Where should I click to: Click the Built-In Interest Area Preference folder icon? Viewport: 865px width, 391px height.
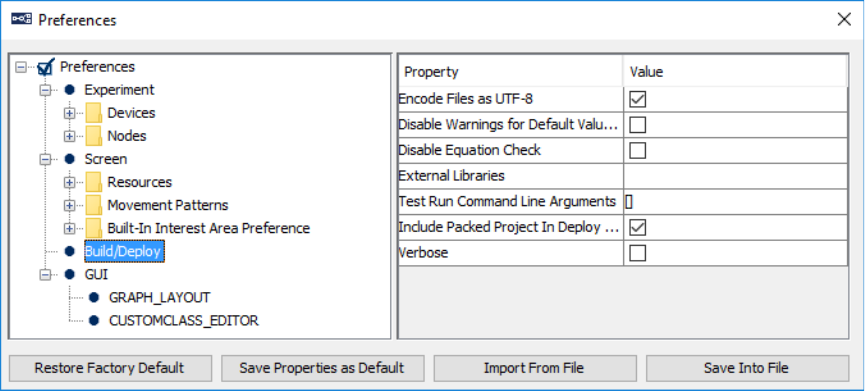tap(94, 228)
